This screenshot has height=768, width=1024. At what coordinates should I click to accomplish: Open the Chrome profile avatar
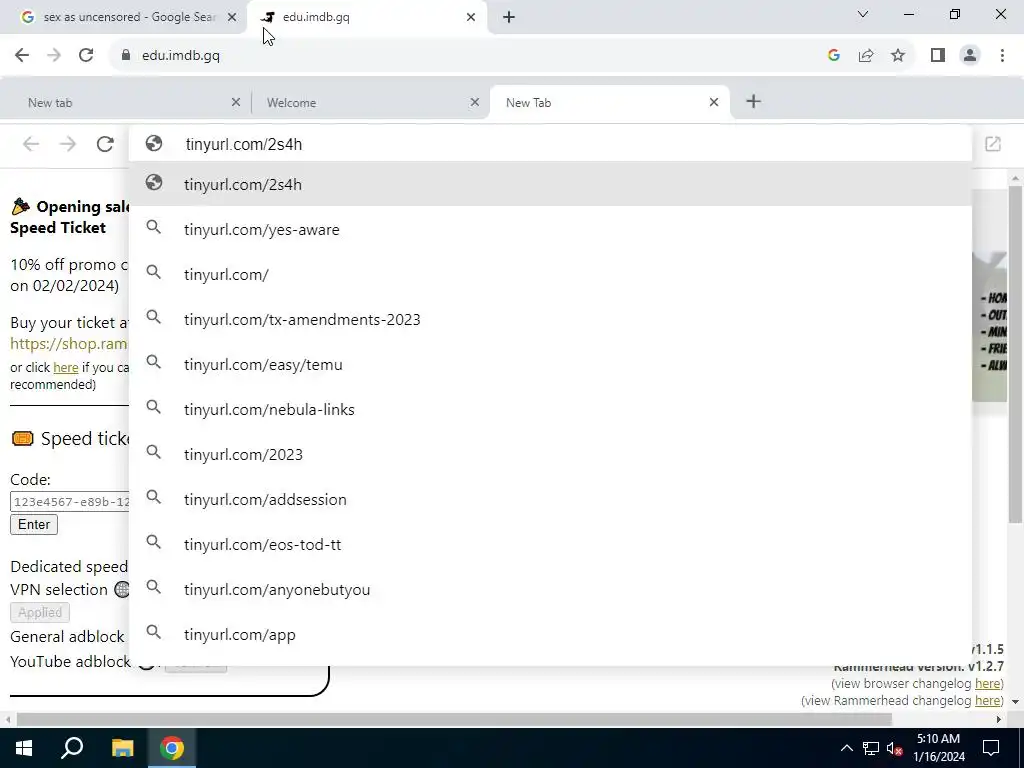970,56
